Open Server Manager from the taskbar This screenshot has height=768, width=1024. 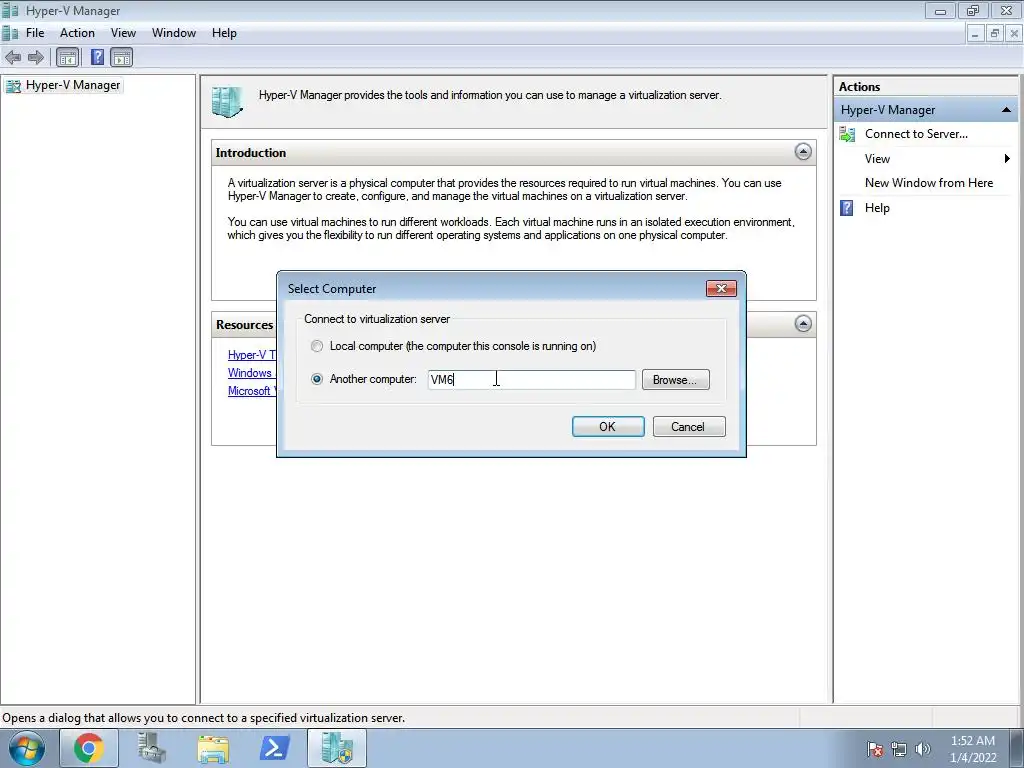(152, 748)
